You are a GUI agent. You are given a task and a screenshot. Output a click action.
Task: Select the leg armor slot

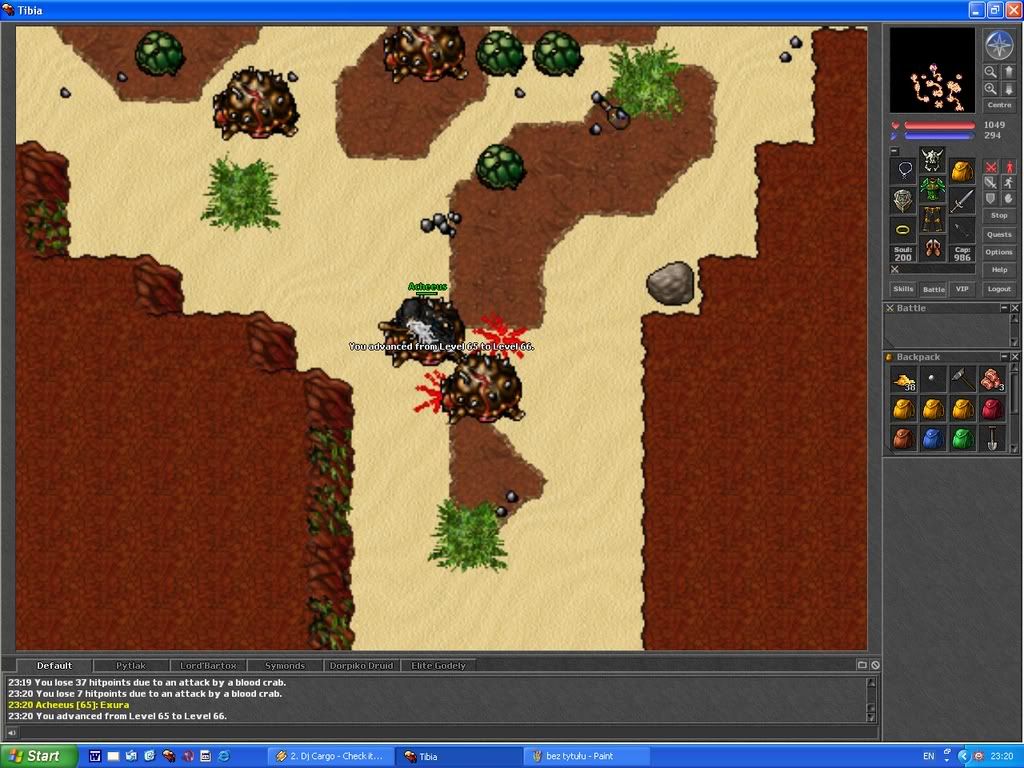[933, 219]
